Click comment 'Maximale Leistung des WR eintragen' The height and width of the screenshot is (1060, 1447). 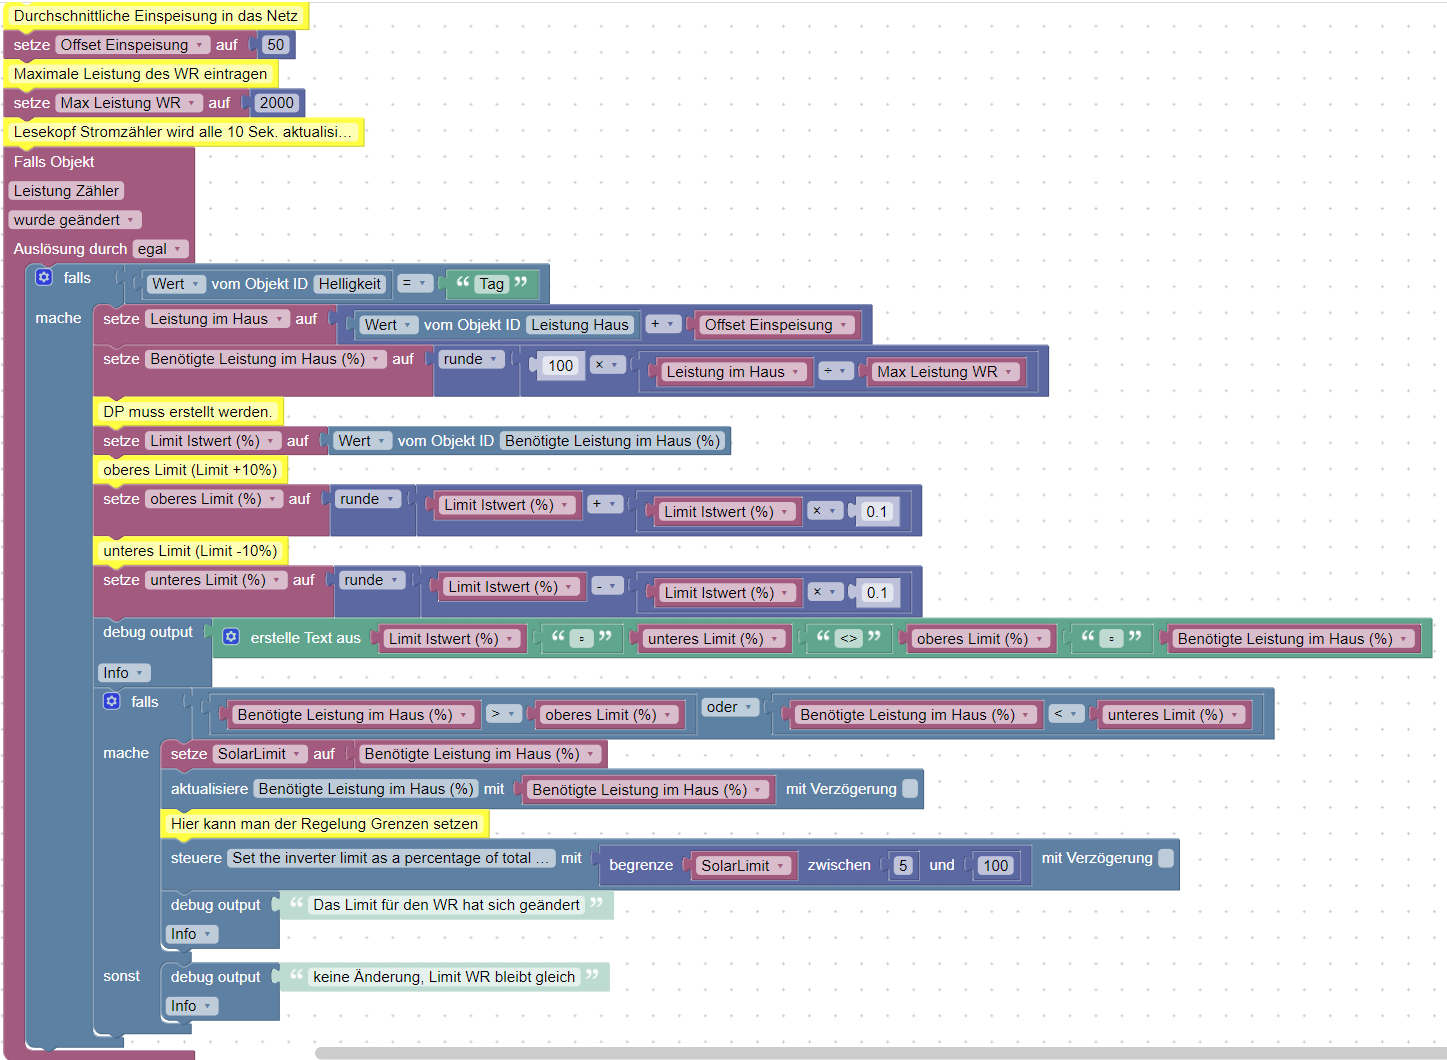141,74
